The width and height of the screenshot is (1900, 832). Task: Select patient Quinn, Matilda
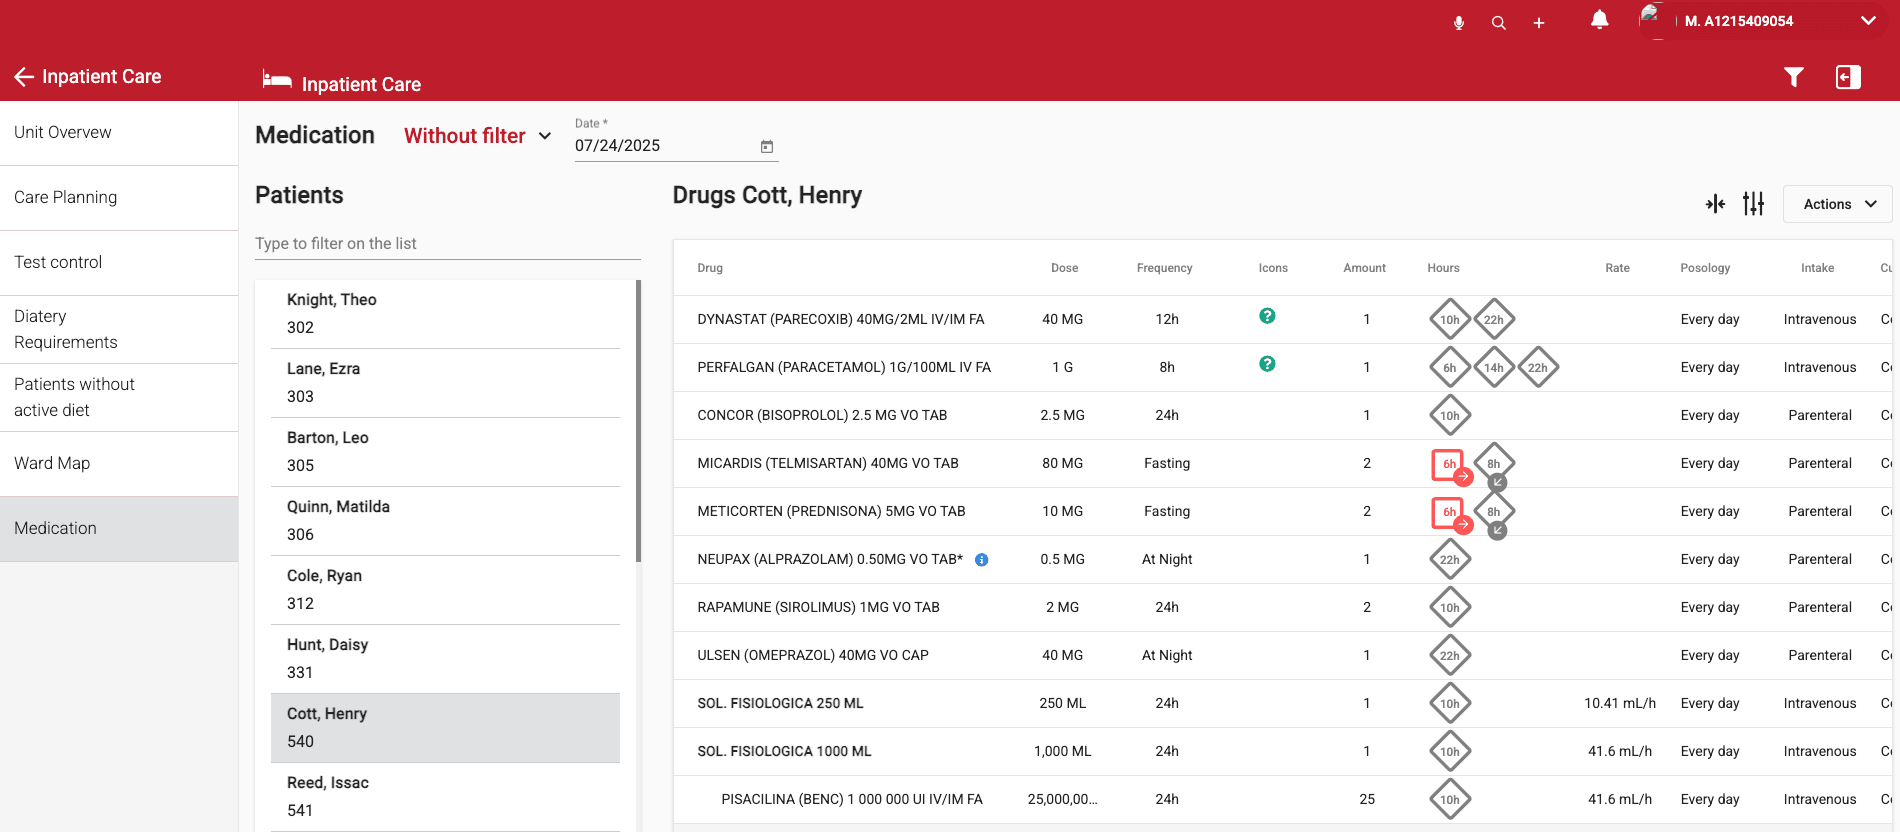pyautogui.click(x=445, y=521)
